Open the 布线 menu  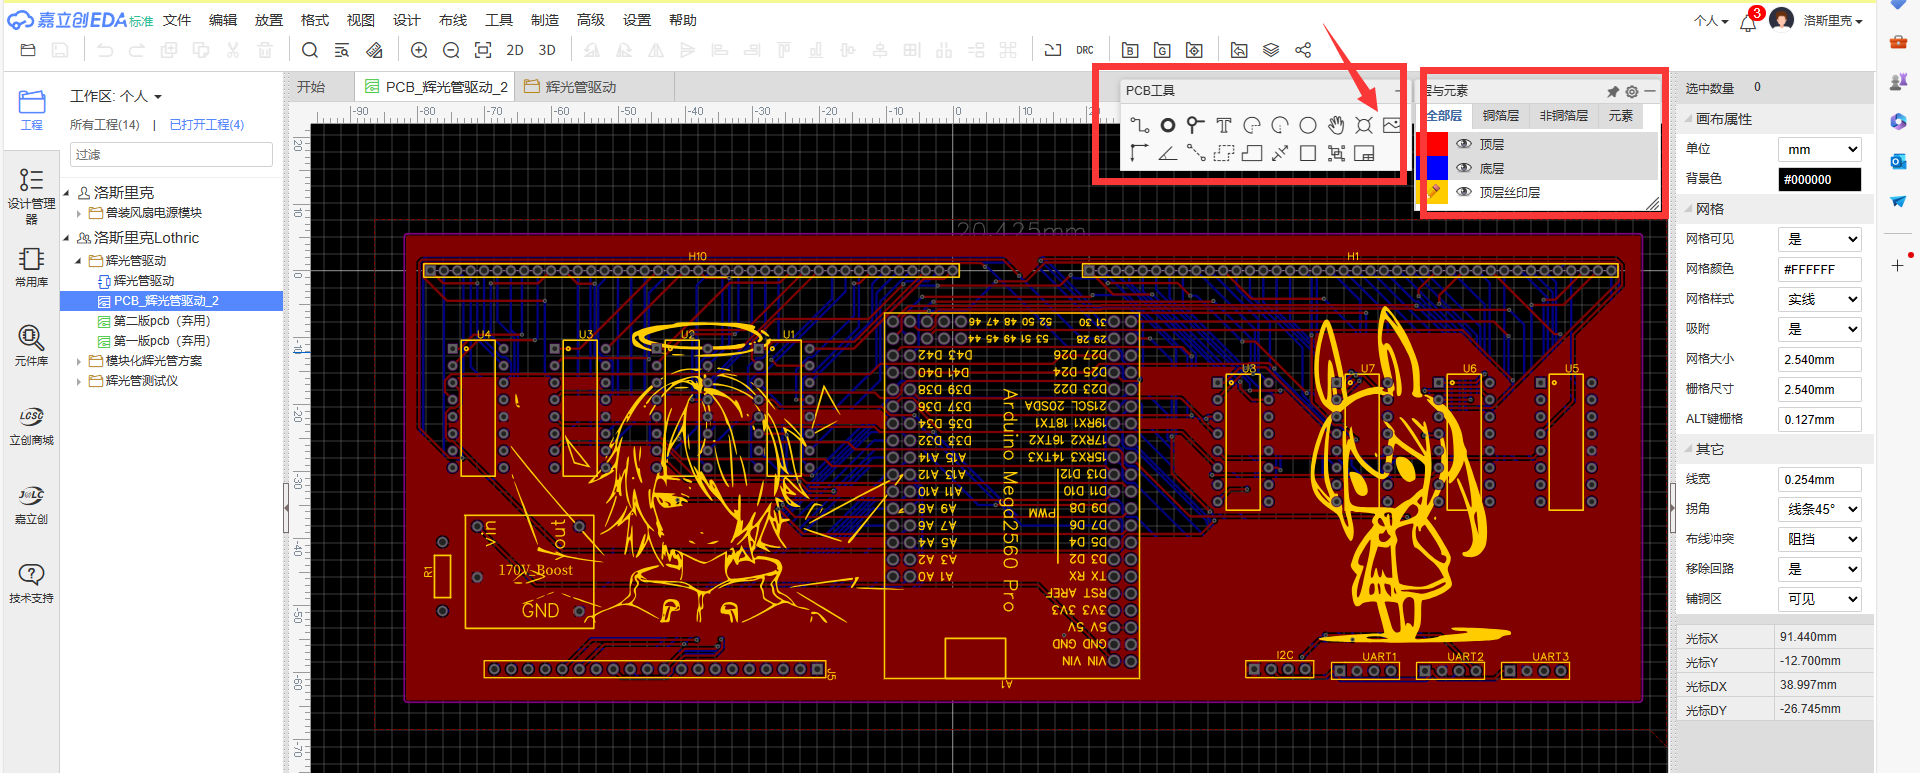click(453, 20)
